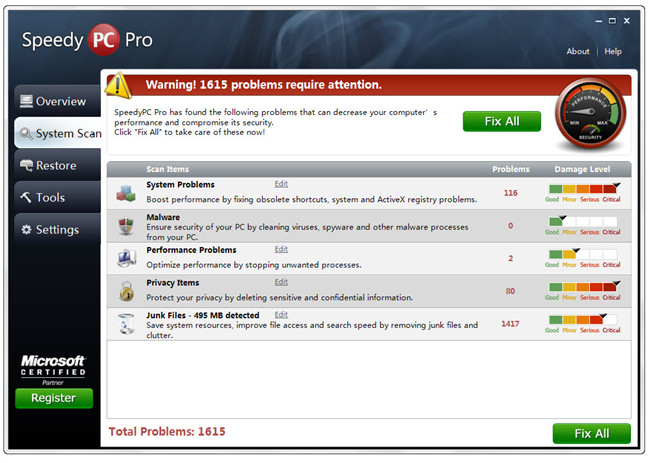Edit Junk Files scan settings
The width and height of the screenshot is (650, 463).
point(281,315)
